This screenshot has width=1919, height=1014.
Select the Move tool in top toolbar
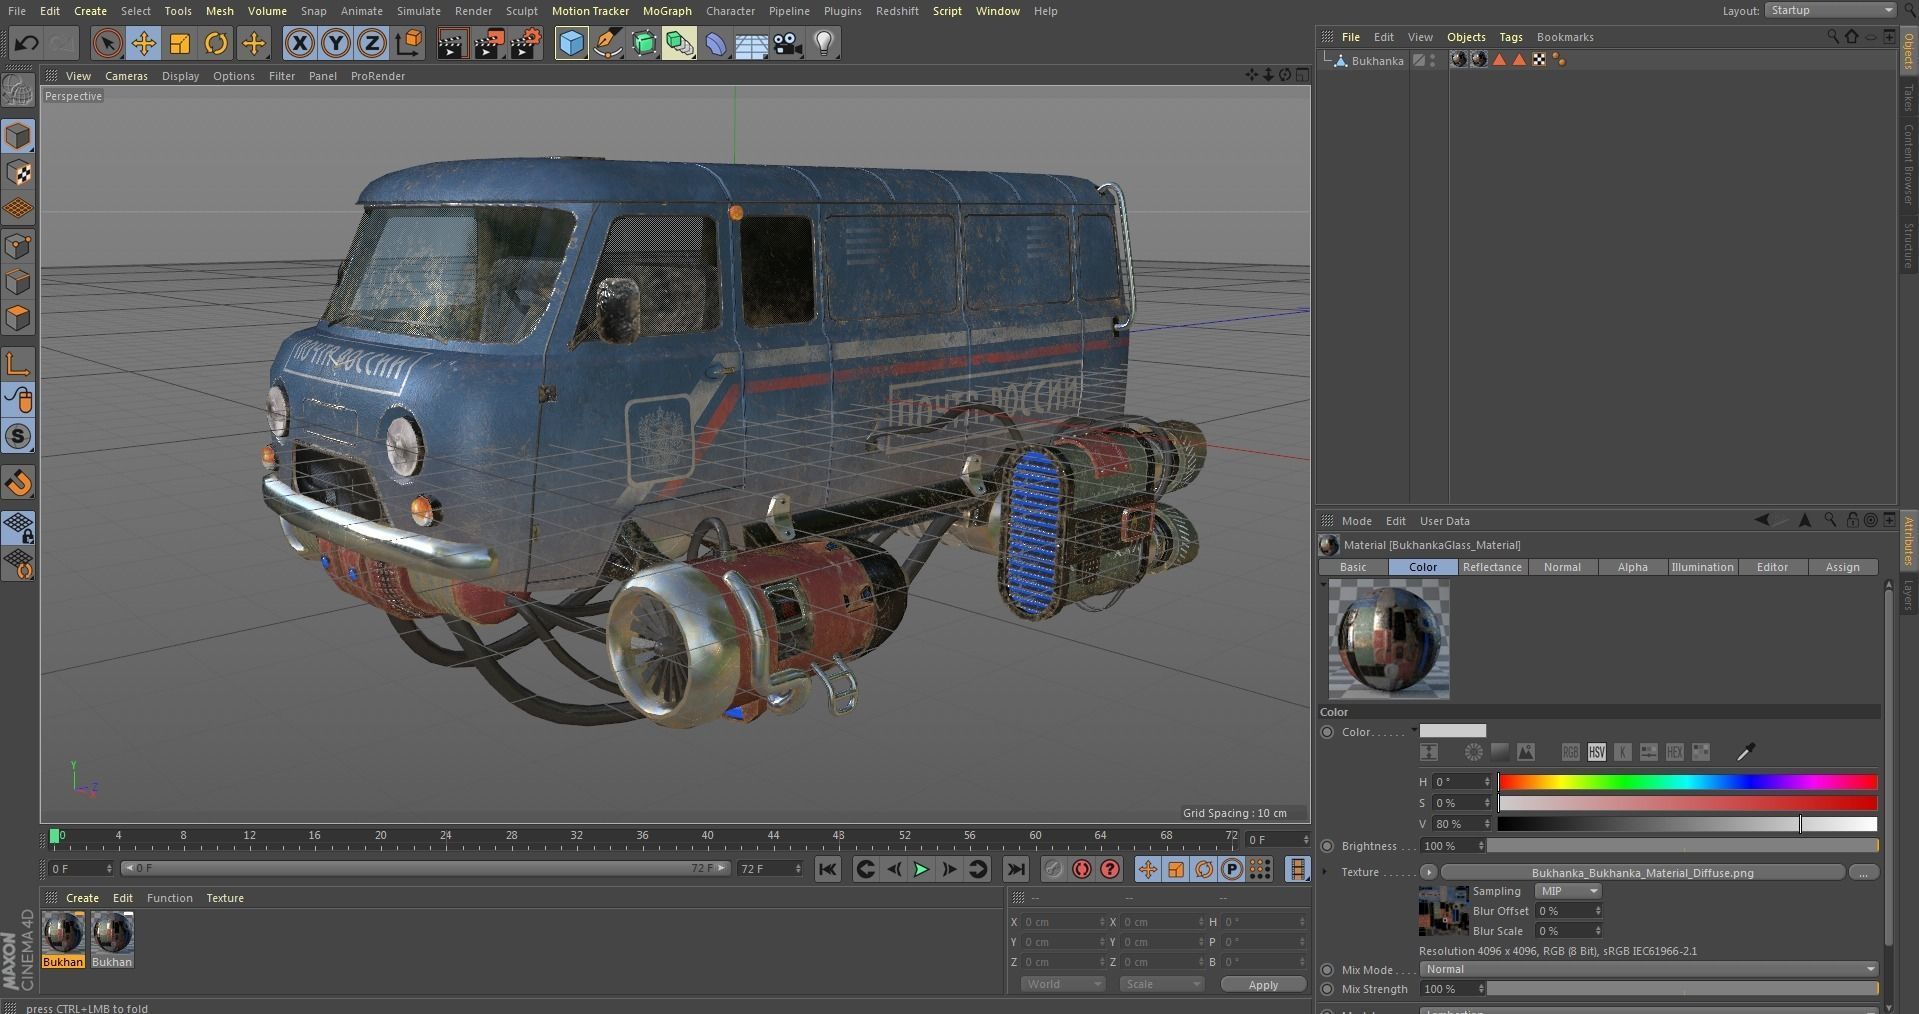[x=143, y=43]
